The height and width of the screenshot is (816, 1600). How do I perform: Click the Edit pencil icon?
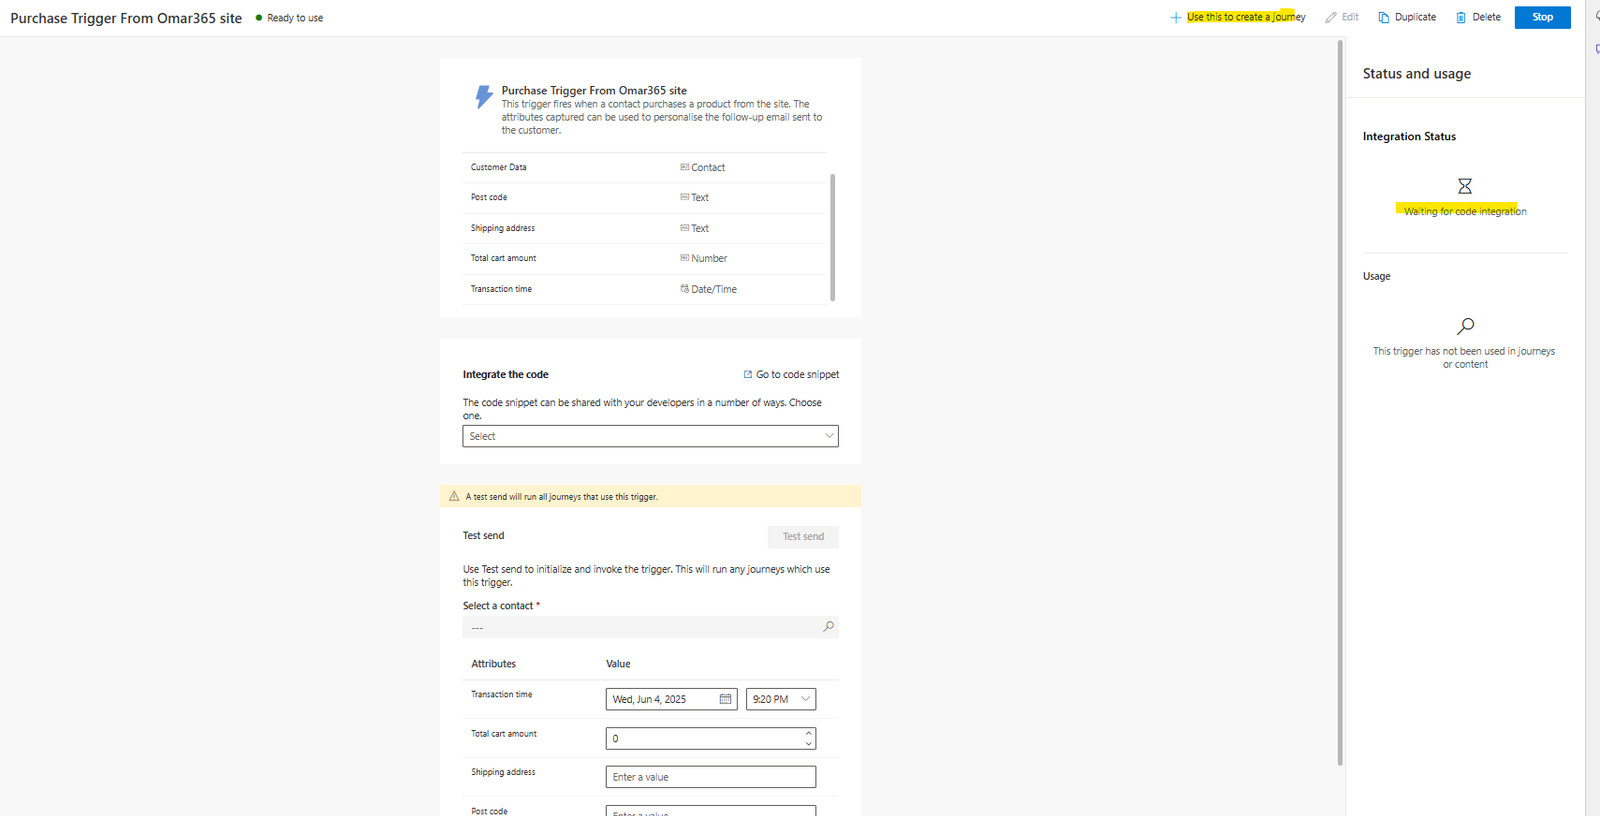pos(1331,17)
